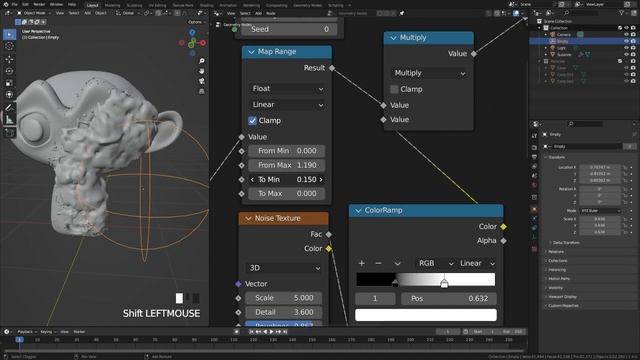Enable the Clamp checkbox in the Multiply node

394,89
